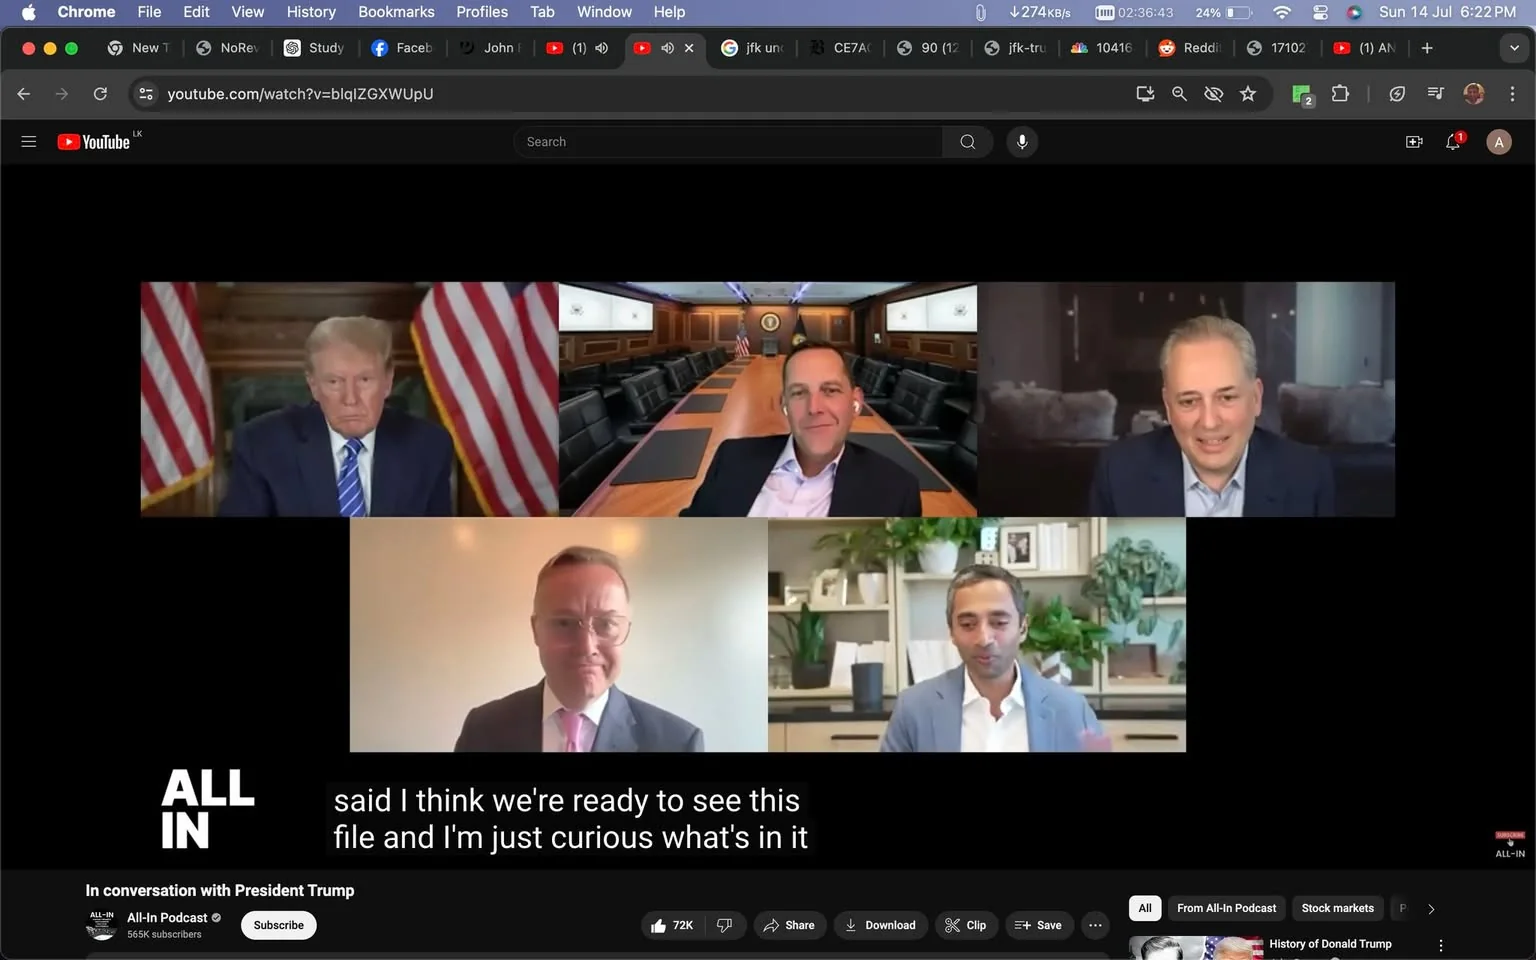The image size is (1536, 960).
Task: Open the History menu
Action: [311, 12]
